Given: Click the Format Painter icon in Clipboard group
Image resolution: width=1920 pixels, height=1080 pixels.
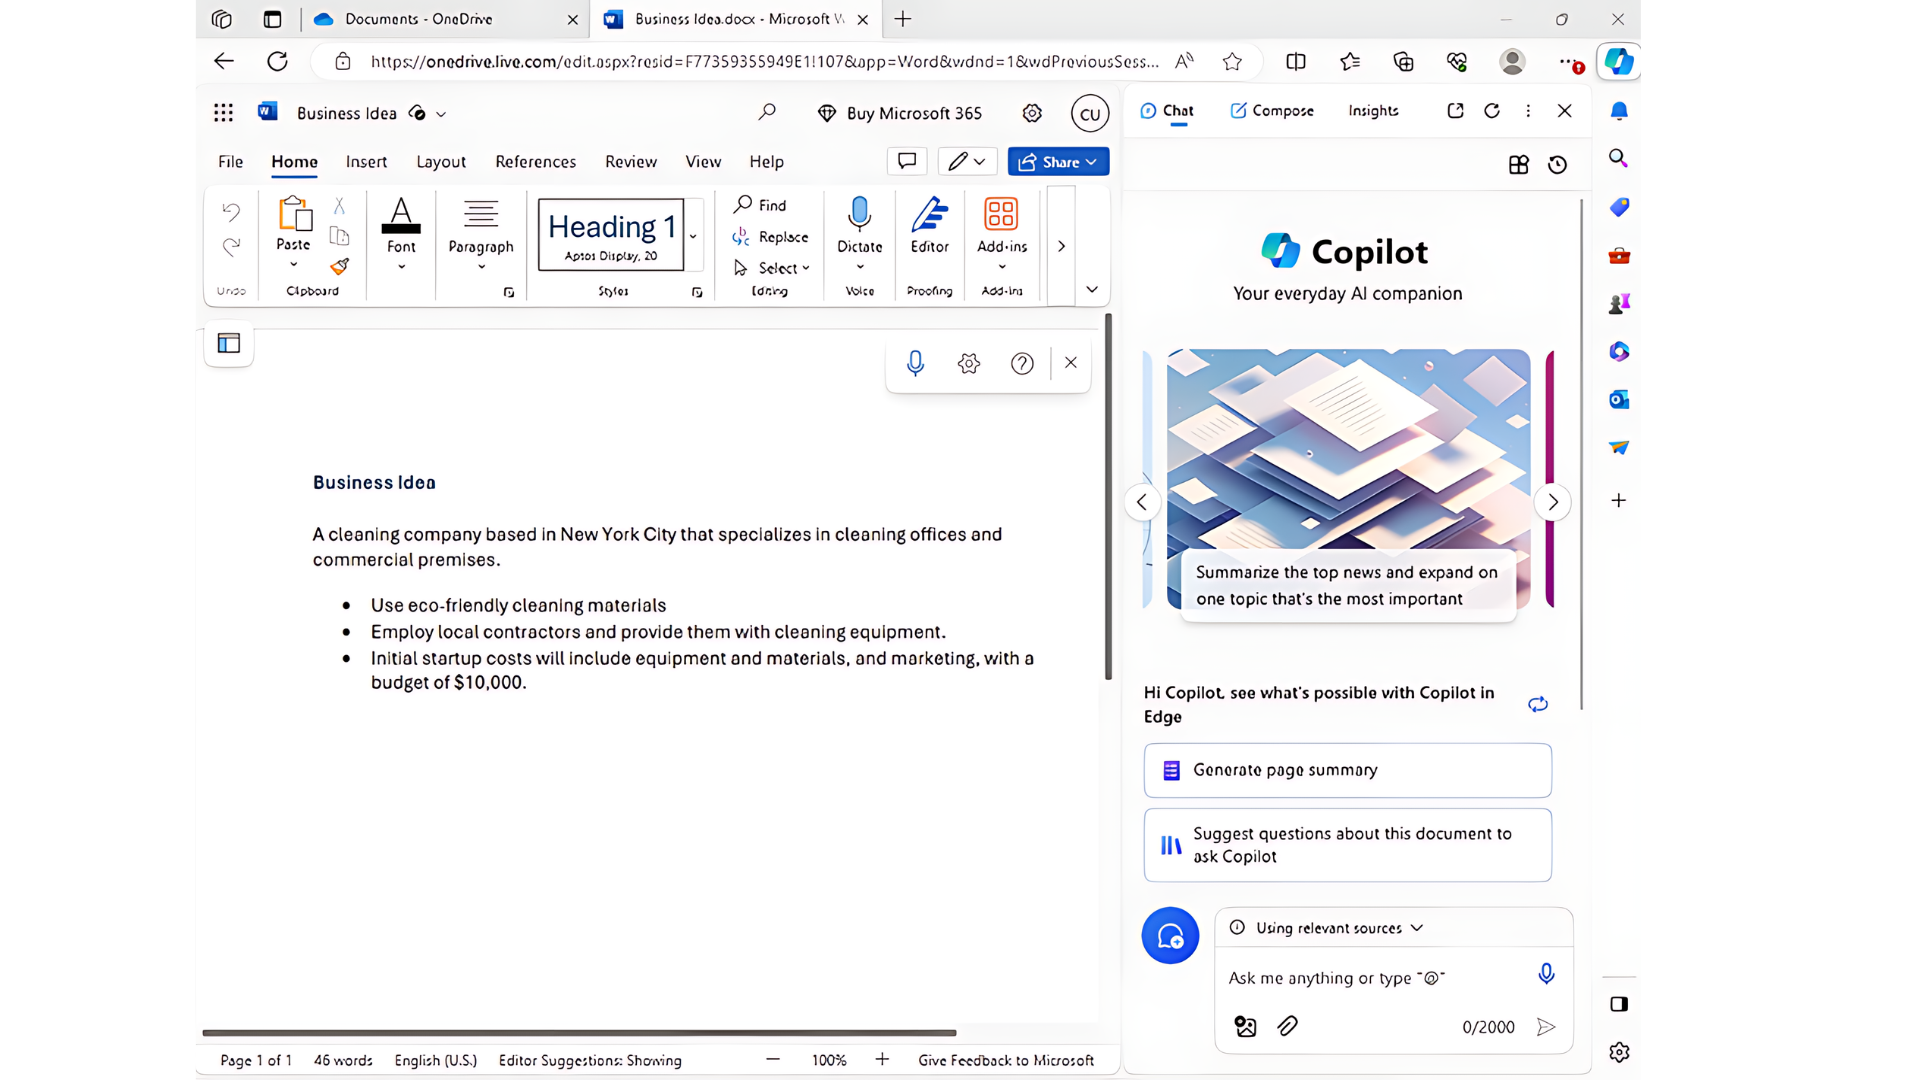Looking at the screenshot, I should coord(339,267).
